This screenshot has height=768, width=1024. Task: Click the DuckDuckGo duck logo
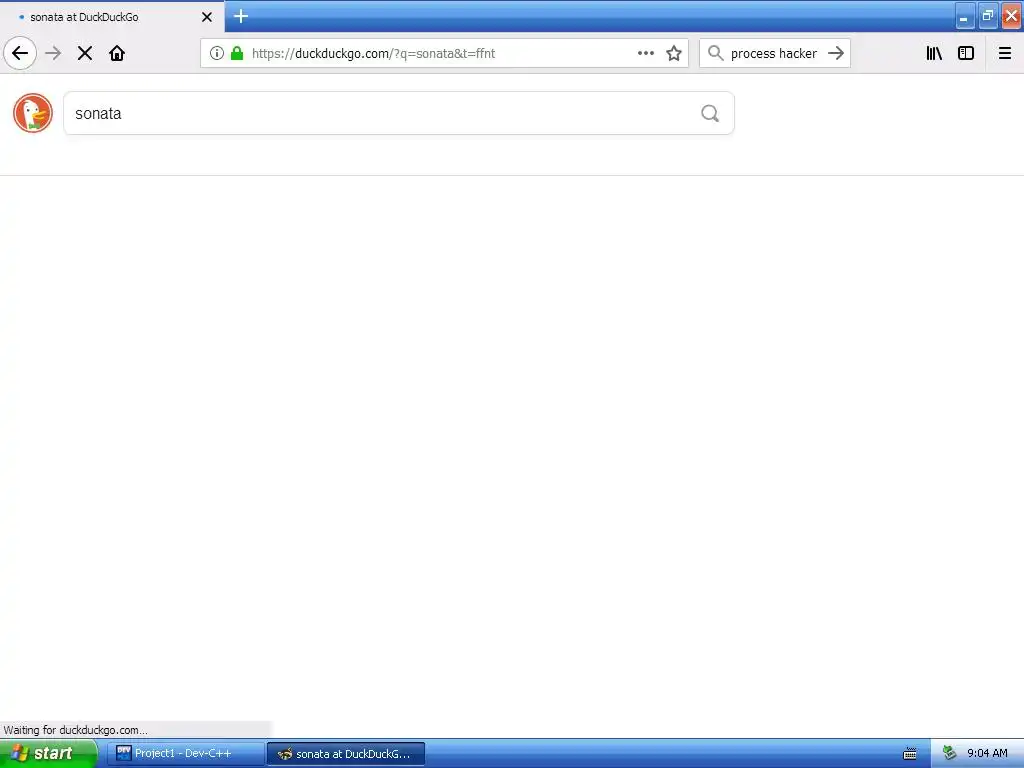point(33,113)
